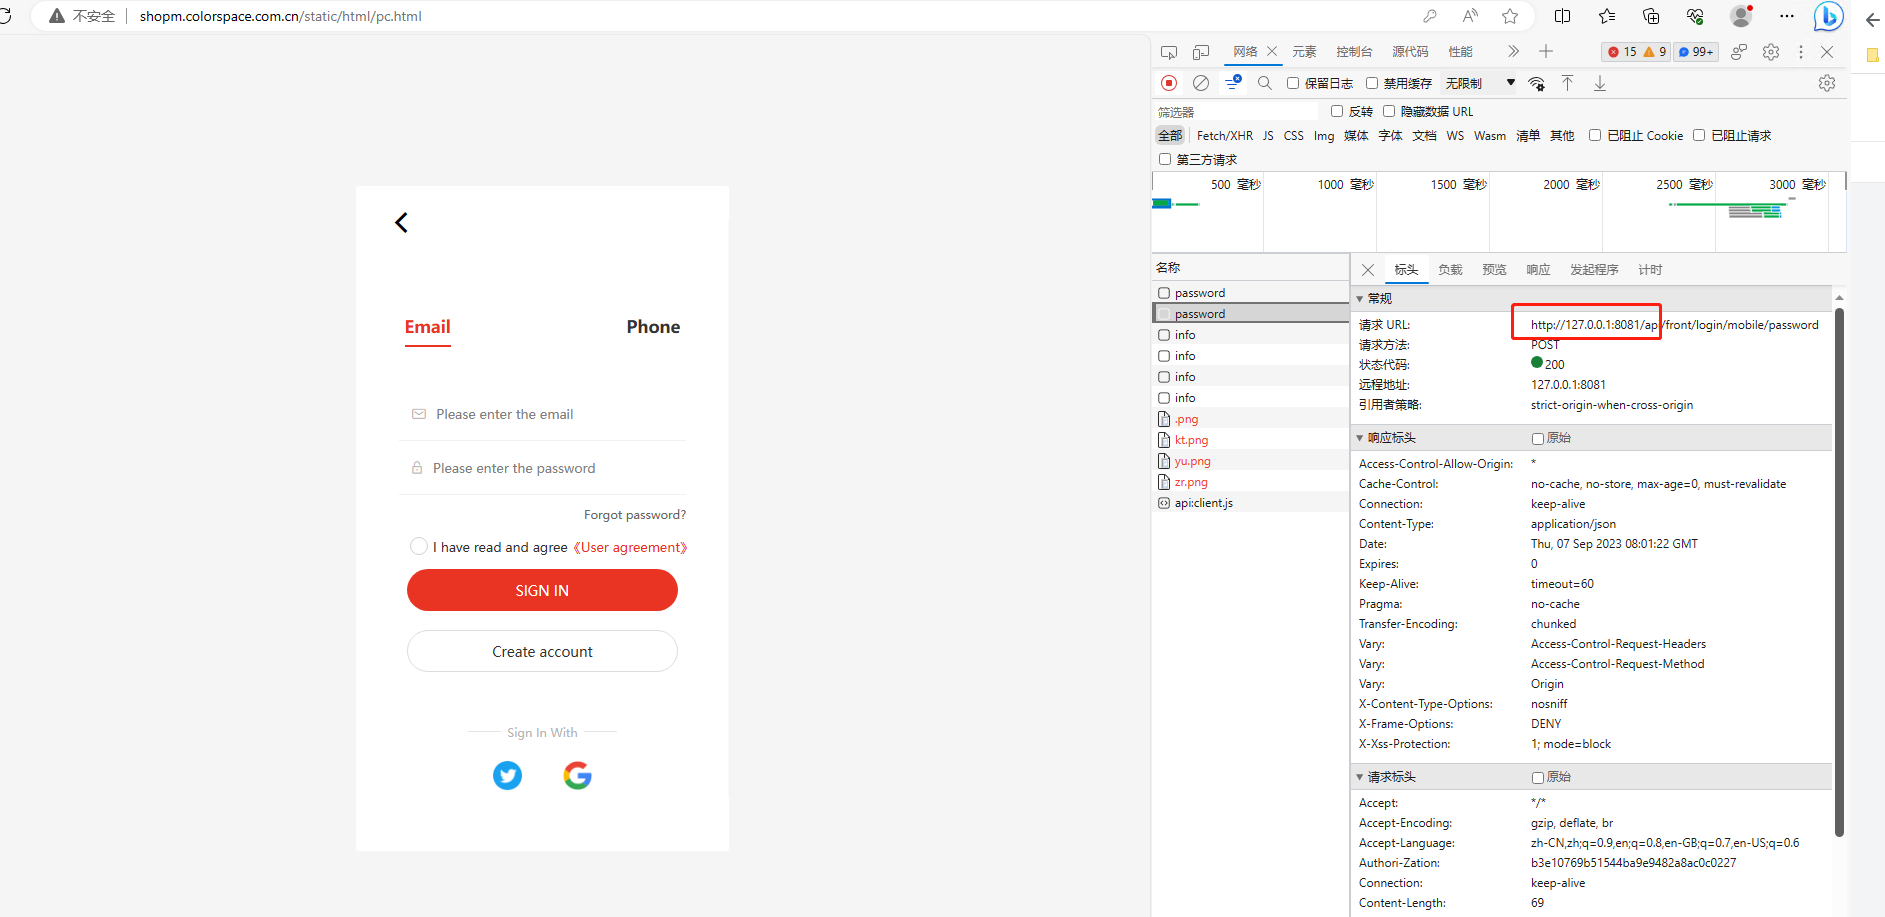Click the inspect element picker icon
Image resolution: width=1885 pixels, height=917 pixels.
tap(1169, 52)
